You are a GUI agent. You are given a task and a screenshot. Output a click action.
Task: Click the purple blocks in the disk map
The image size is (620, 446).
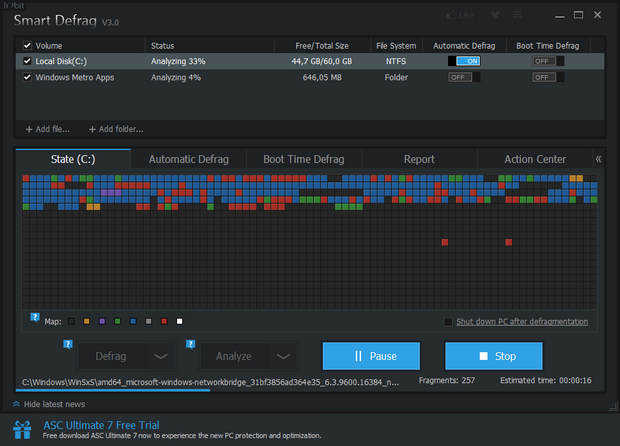111,193
